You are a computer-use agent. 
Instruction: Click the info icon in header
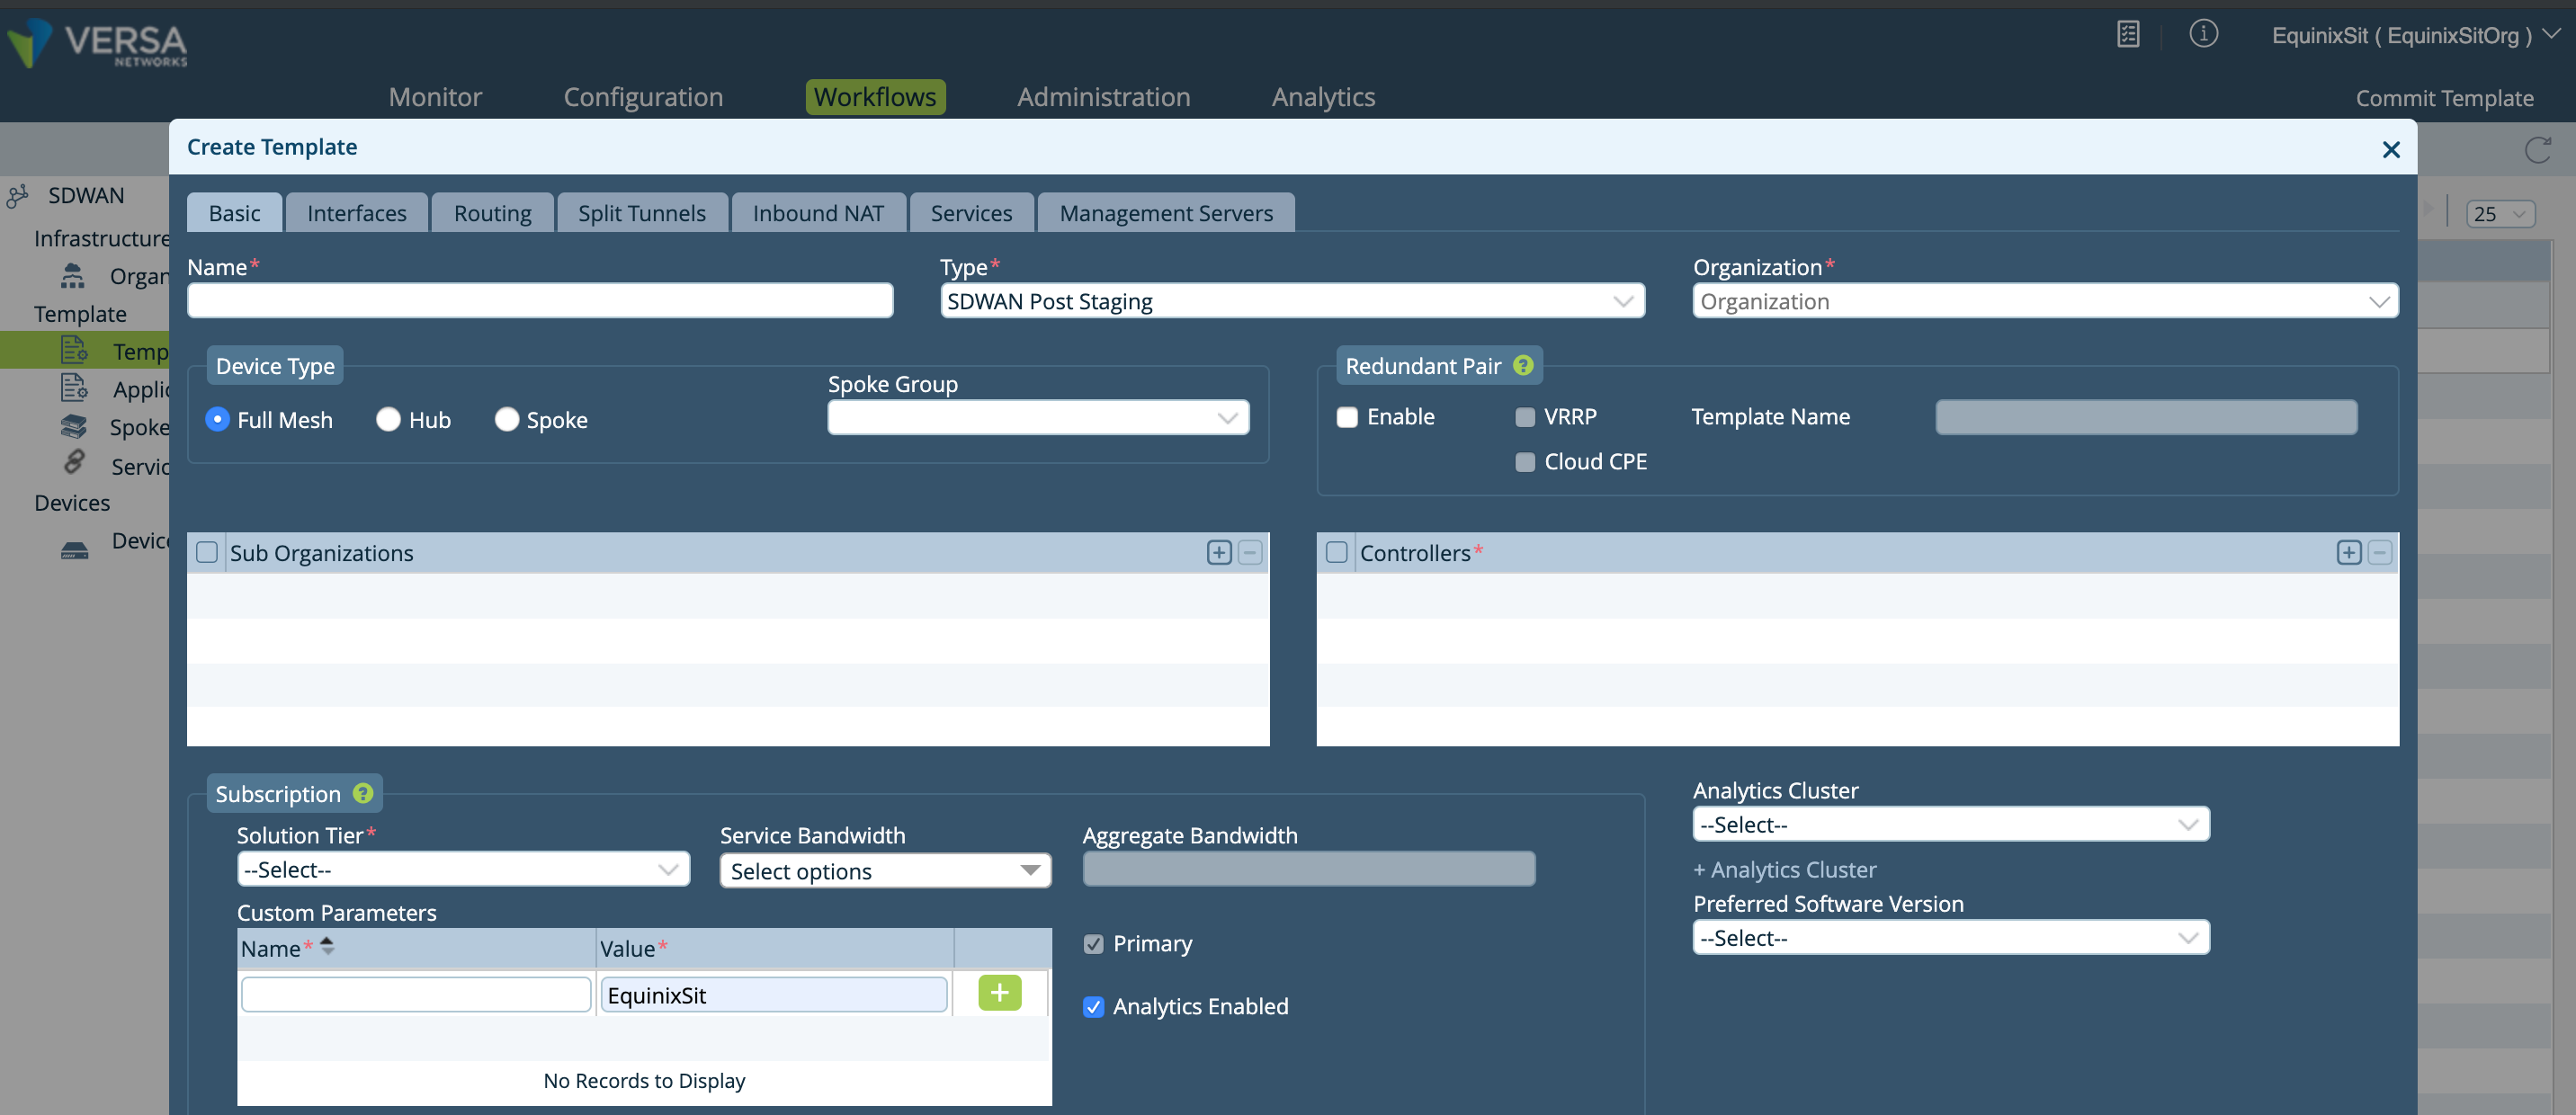[2203, 34]
